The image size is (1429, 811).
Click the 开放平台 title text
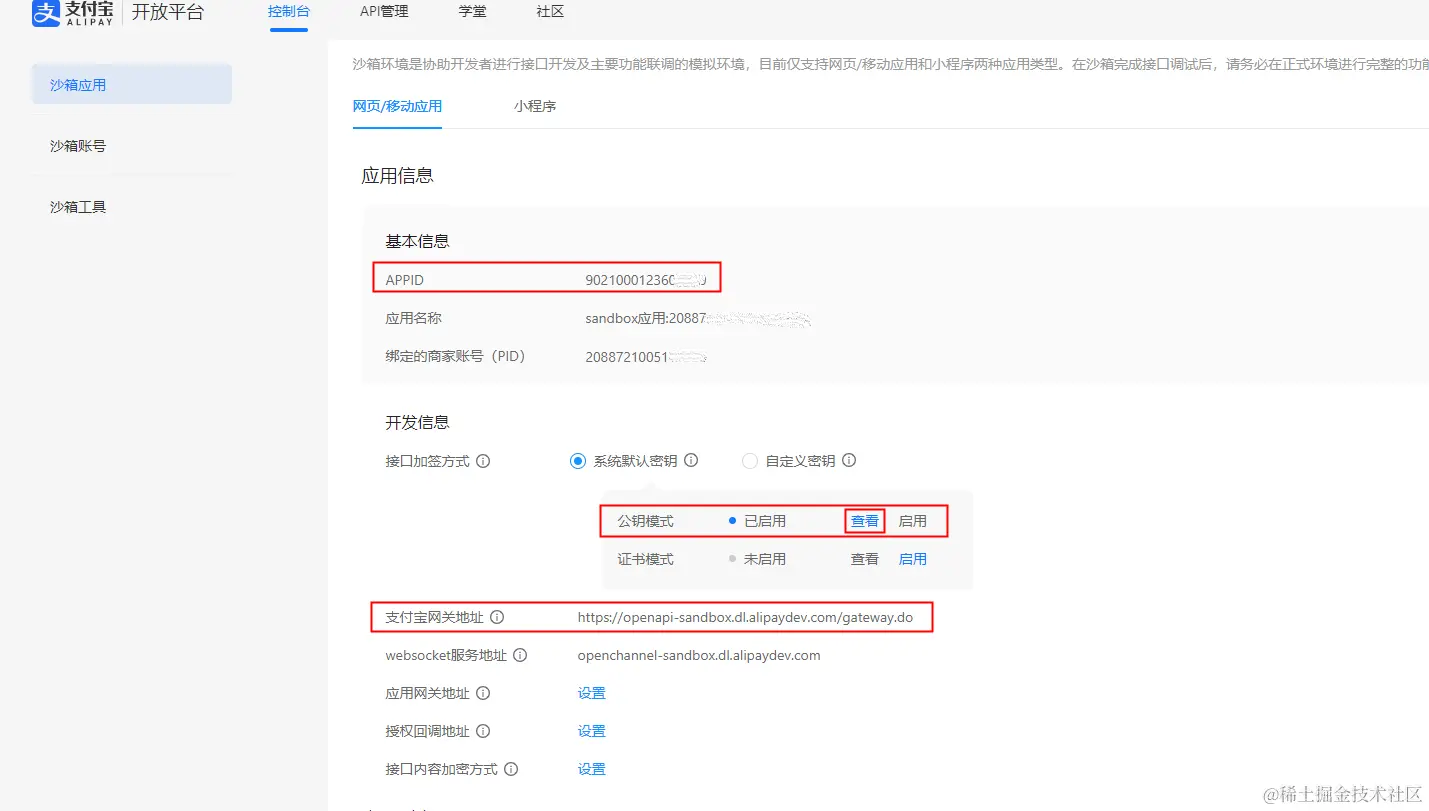(x=168, y=12)
